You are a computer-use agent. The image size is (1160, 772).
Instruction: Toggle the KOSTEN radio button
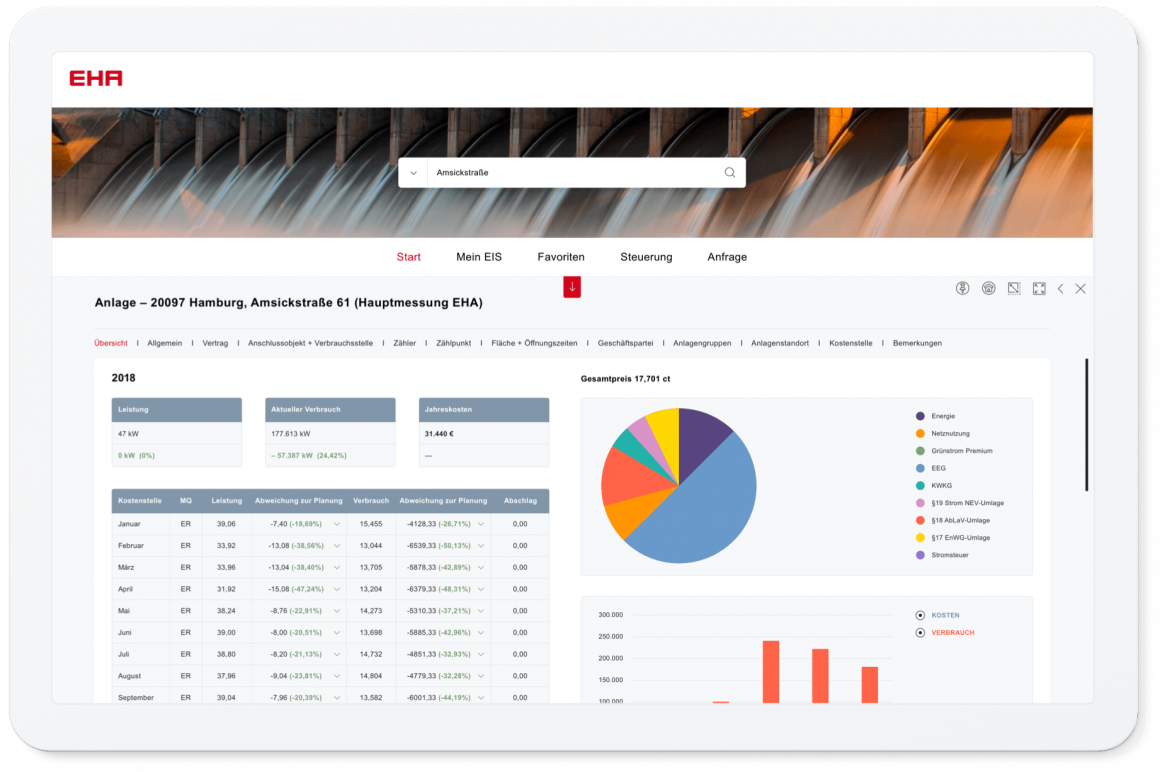920,616
